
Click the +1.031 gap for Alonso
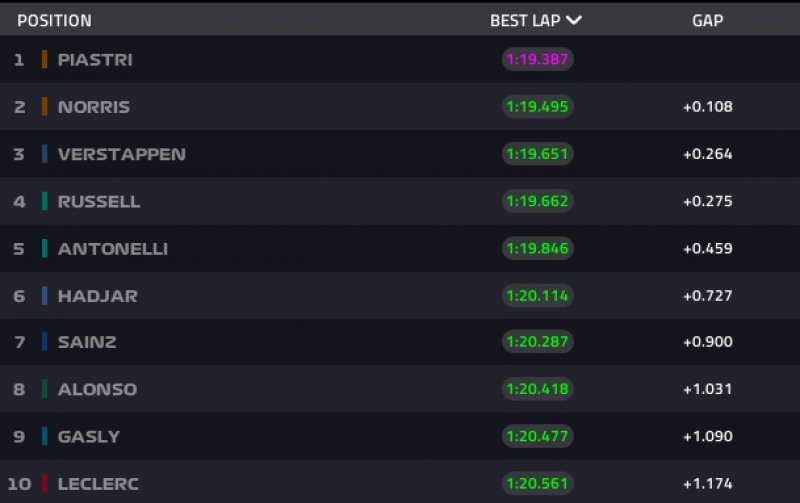(x=707, y=389)
